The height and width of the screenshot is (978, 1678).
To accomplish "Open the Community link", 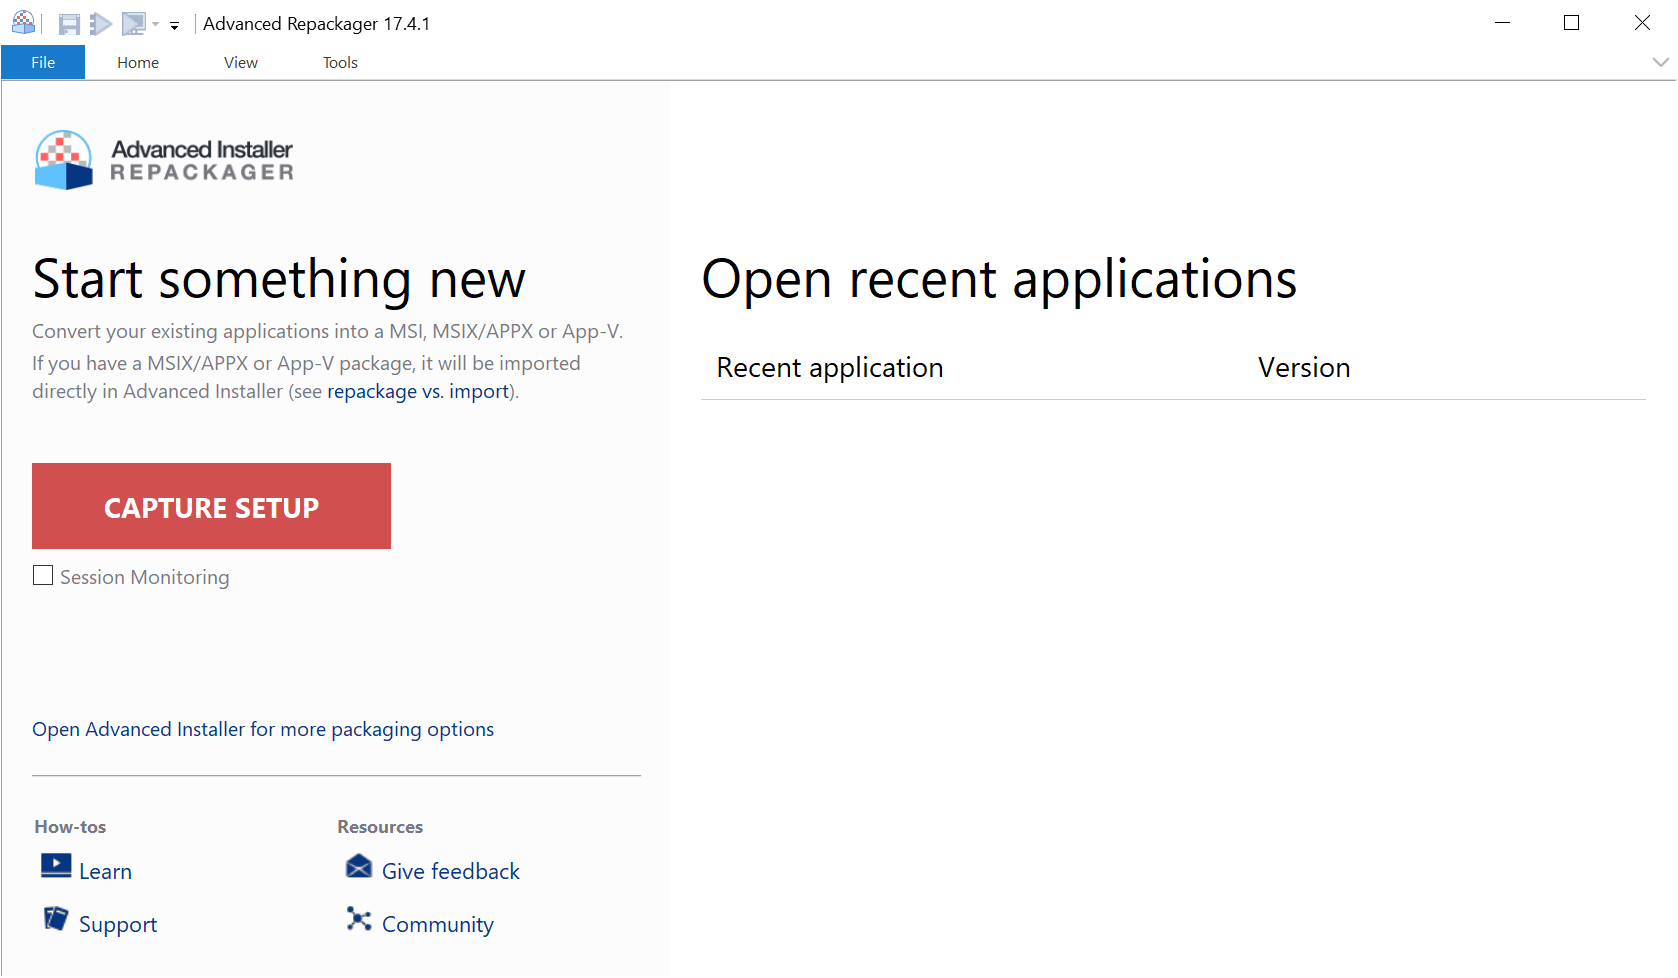I will (x=438, y=925).
